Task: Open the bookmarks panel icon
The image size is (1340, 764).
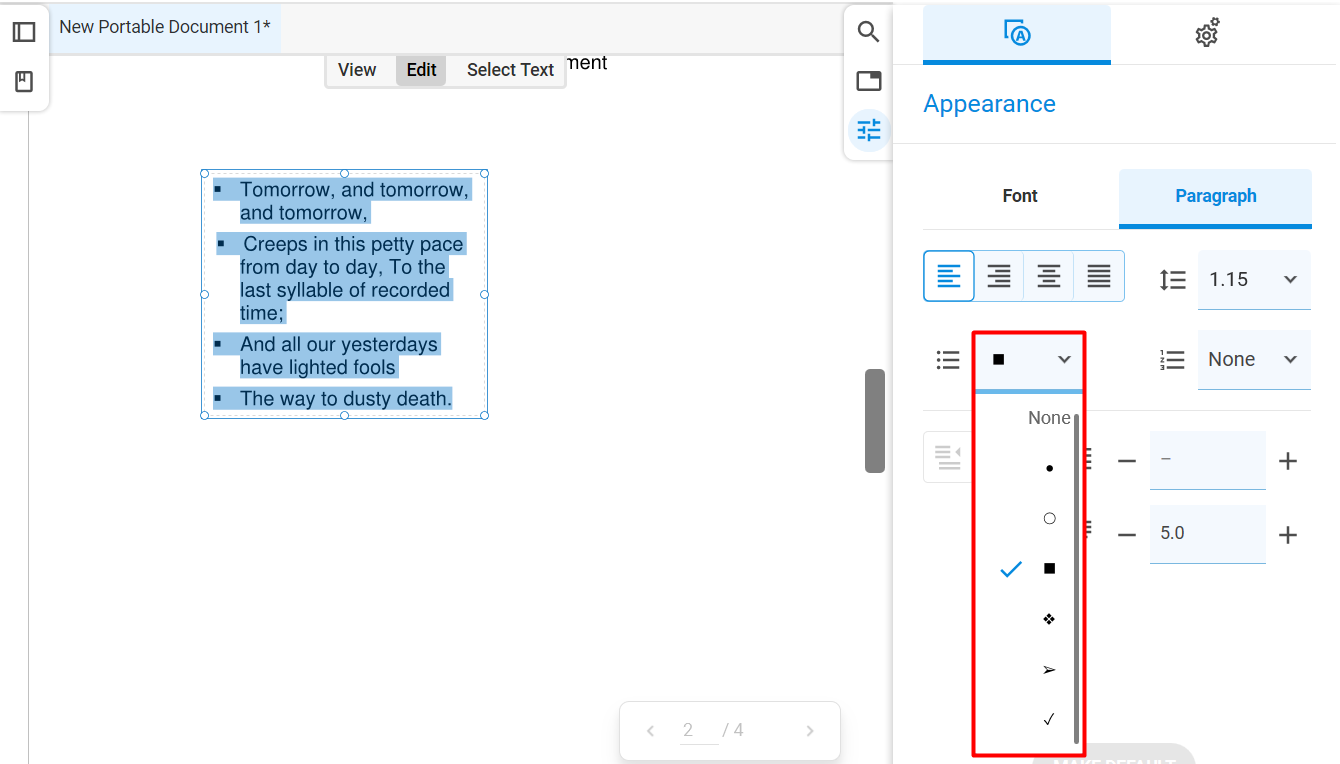Action: point(24,82)
